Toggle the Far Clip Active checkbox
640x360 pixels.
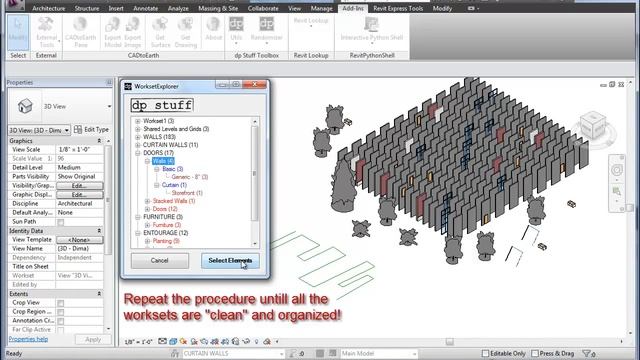60,330
